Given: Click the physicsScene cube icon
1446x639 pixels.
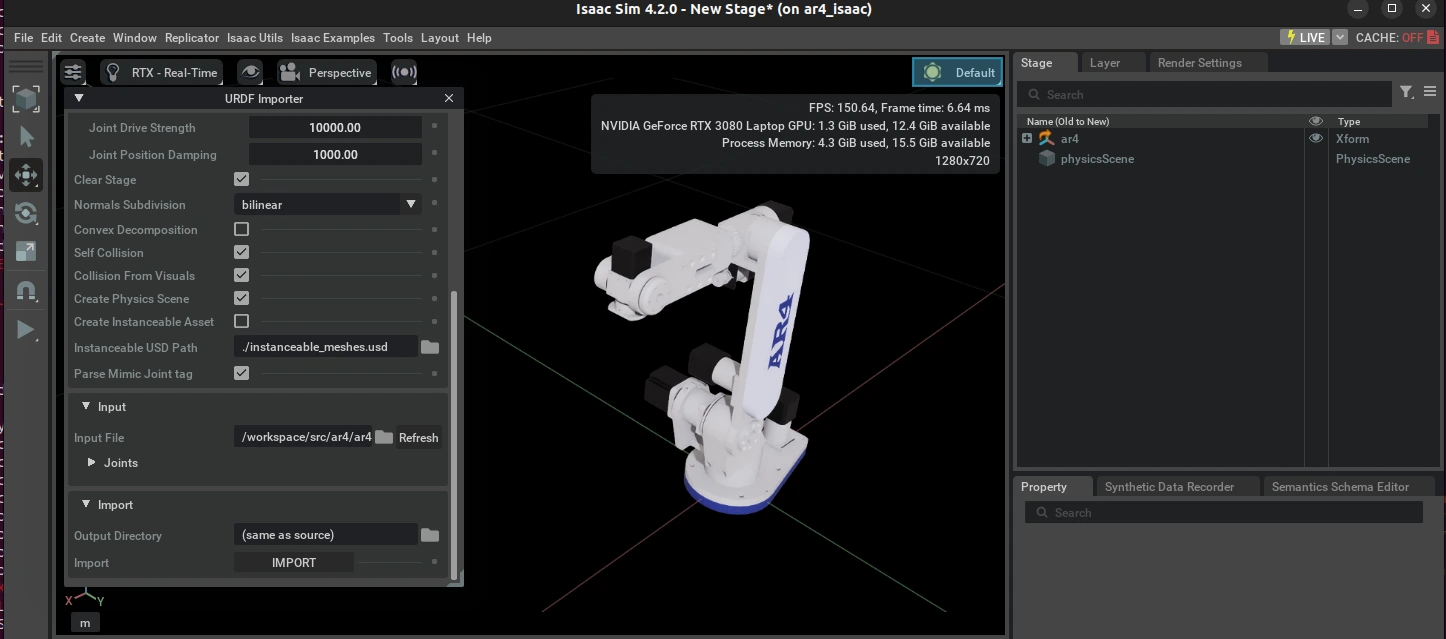Looking at the screenshot, I should 1047,159.
